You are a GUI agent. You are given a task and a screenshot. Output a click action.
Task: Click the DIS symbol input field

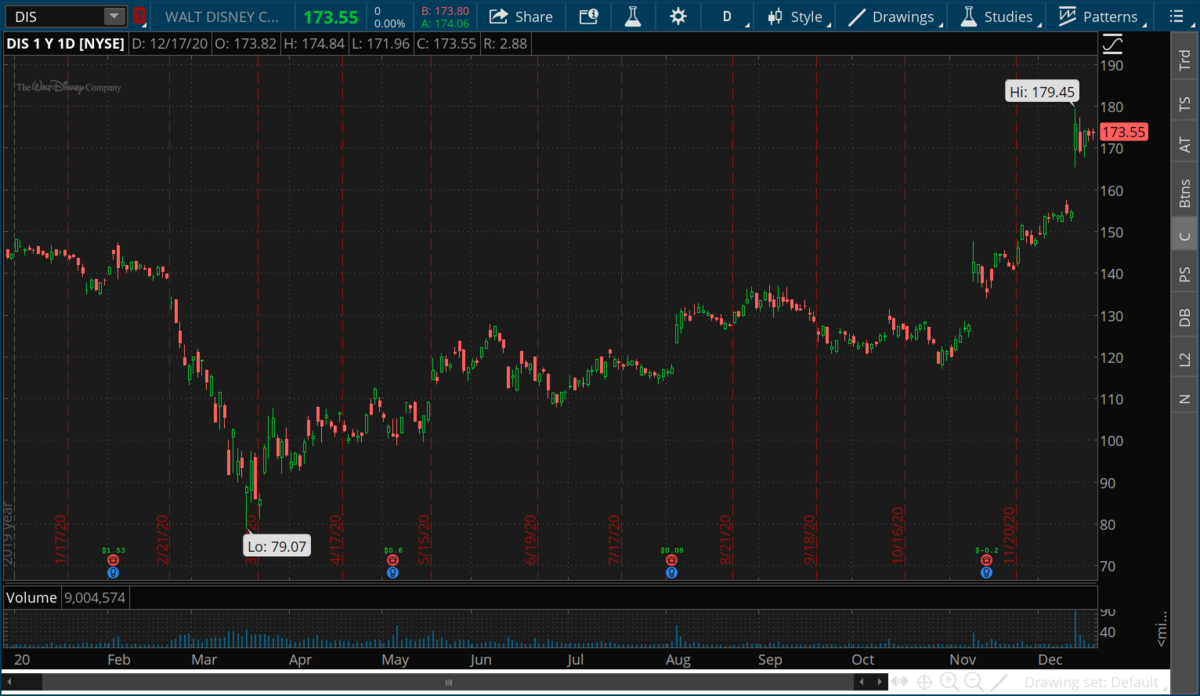(54, 17)
